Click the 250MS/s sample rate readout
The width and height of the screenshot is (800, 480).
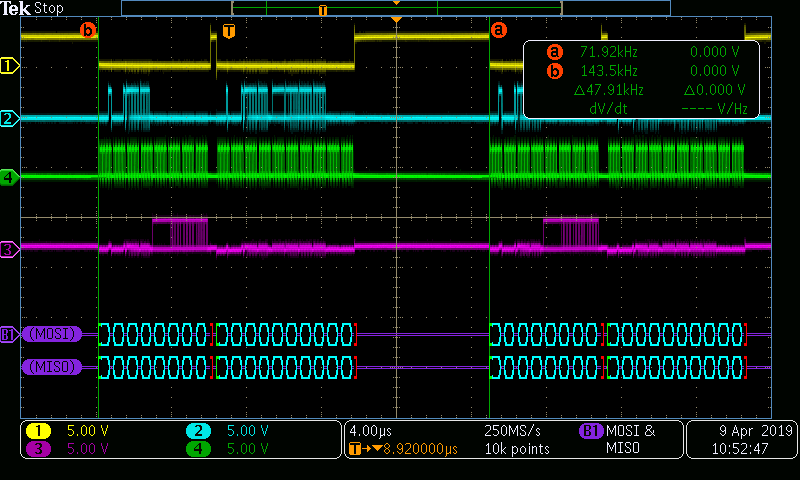click(x=512, y=431)
